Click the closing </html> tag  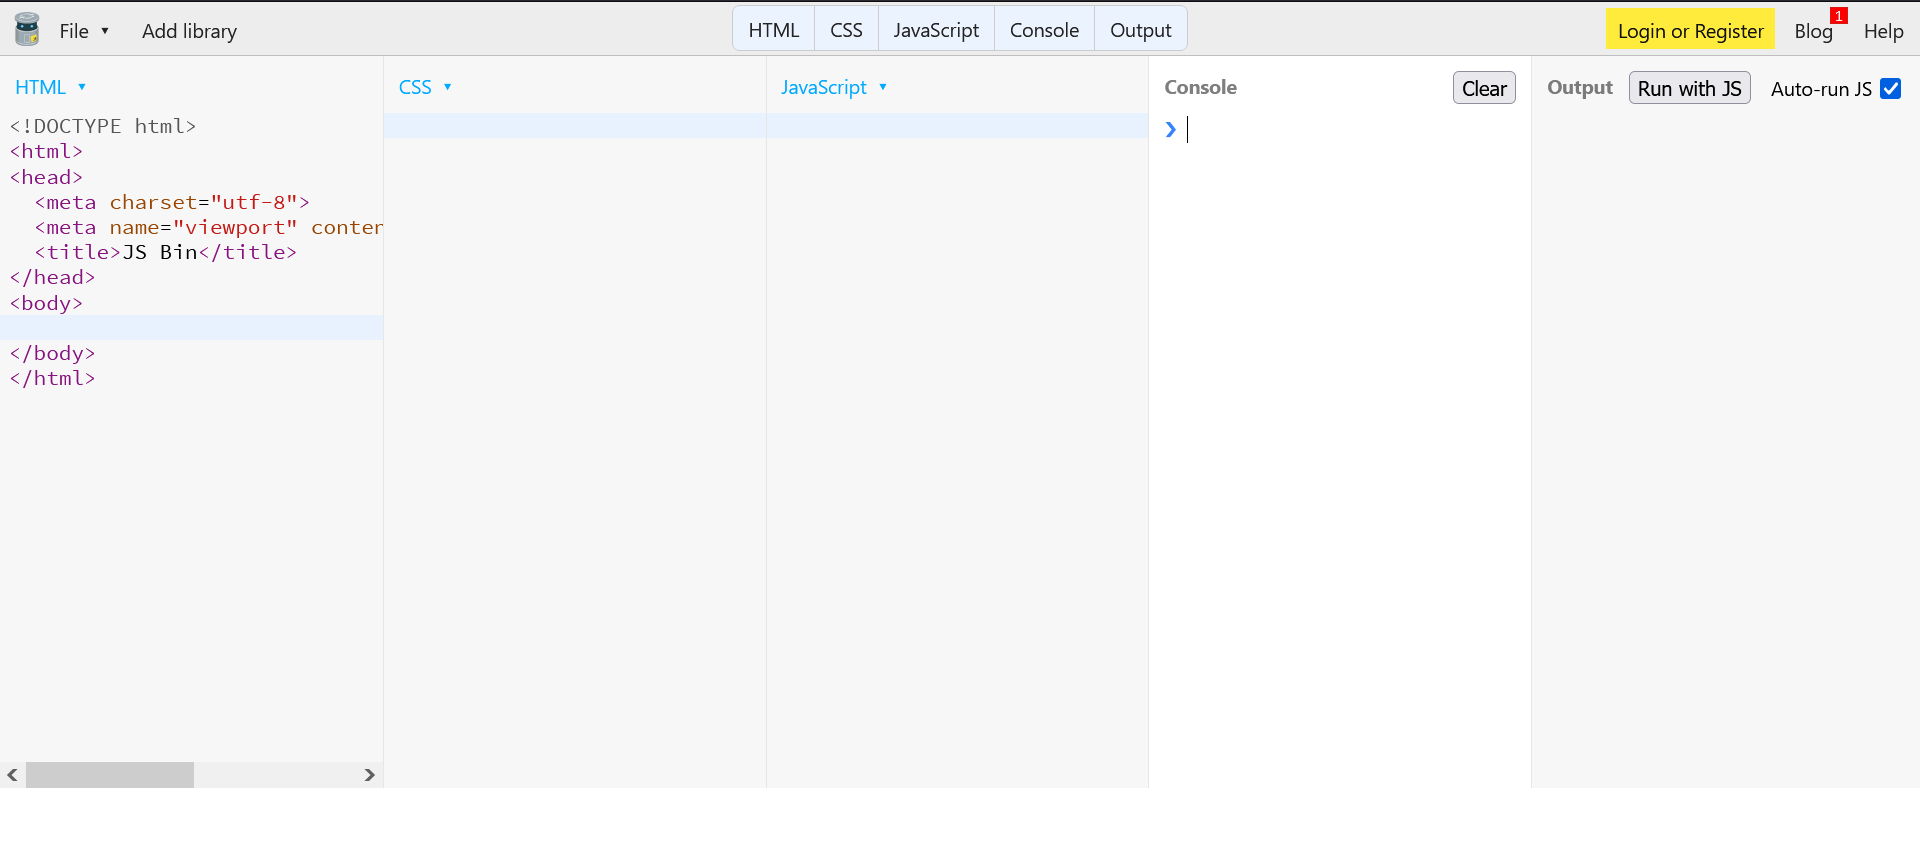[52, 378]
